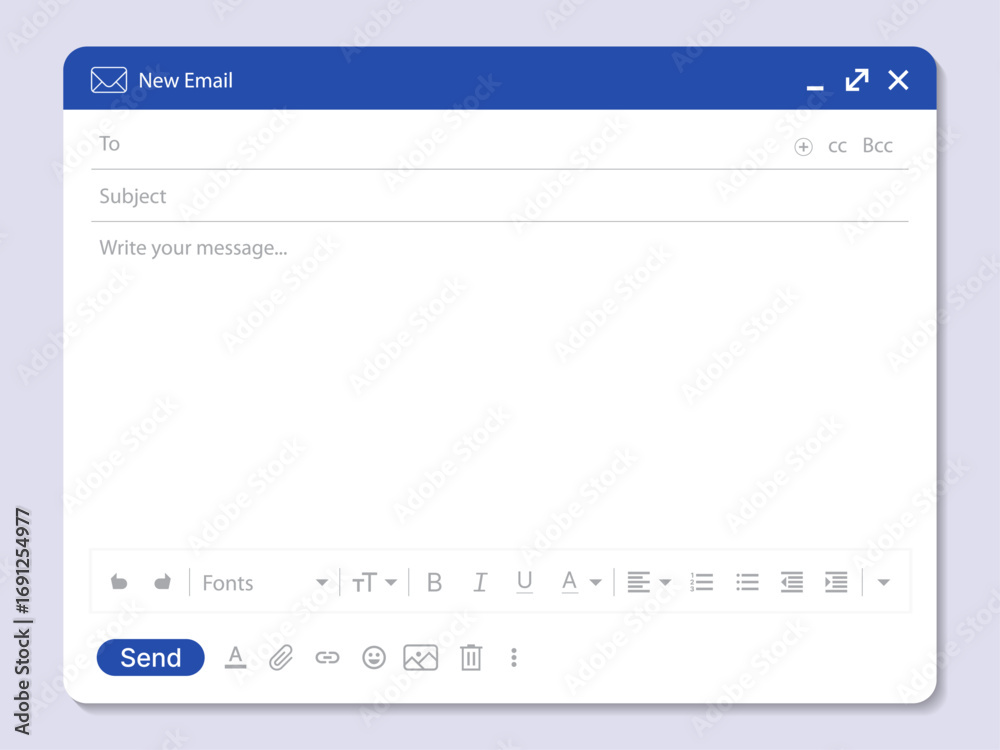Viewport: 1000px width, 750px height.
Task: Expand the alignment dropdown arrow
Action: click(x=665, y=583)
